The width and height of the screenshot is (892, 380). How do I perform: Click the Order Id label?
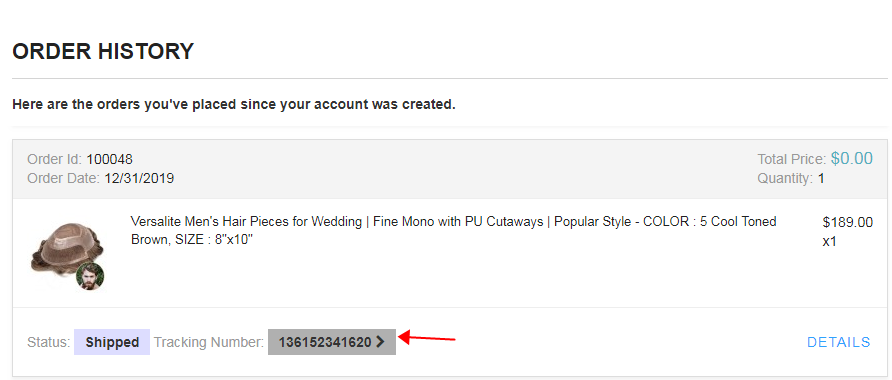pyautogui.click(x=55, y=159)
